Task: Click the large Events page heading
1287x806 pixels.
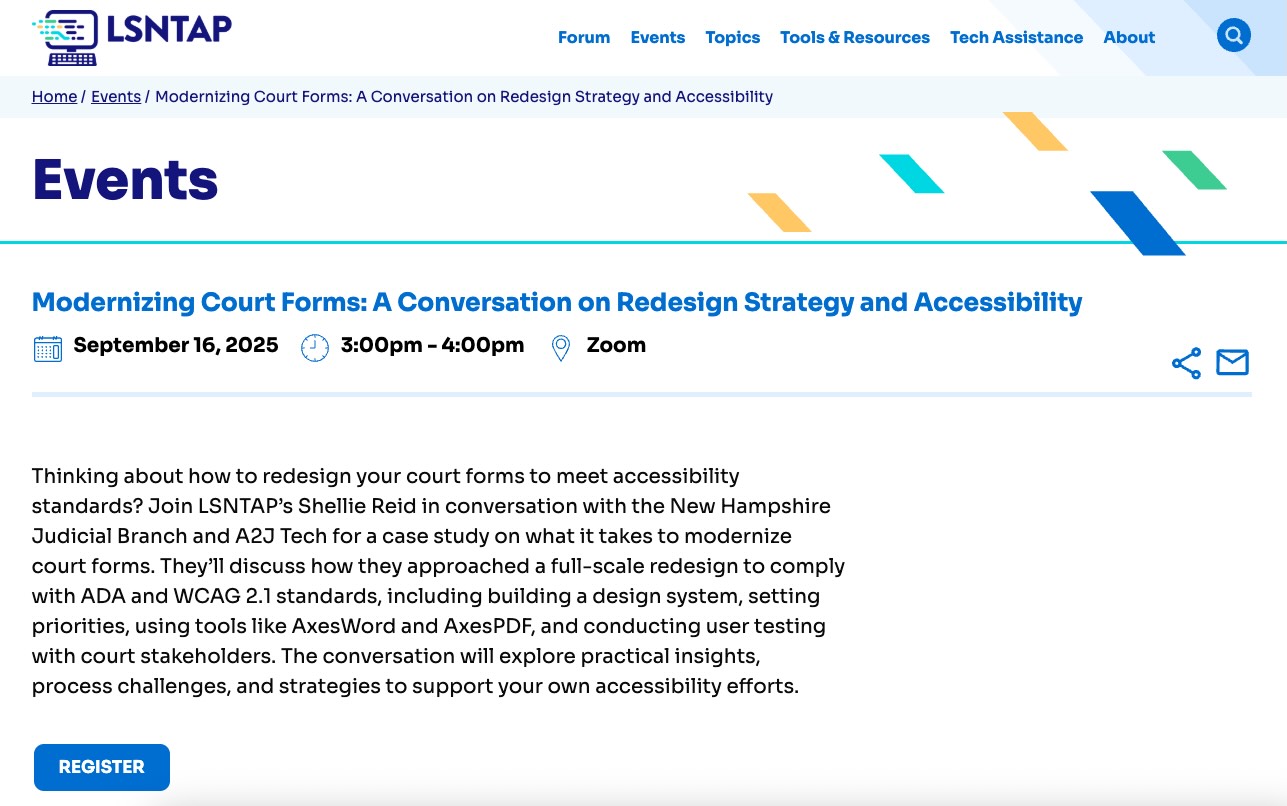Action: (125, 180)
